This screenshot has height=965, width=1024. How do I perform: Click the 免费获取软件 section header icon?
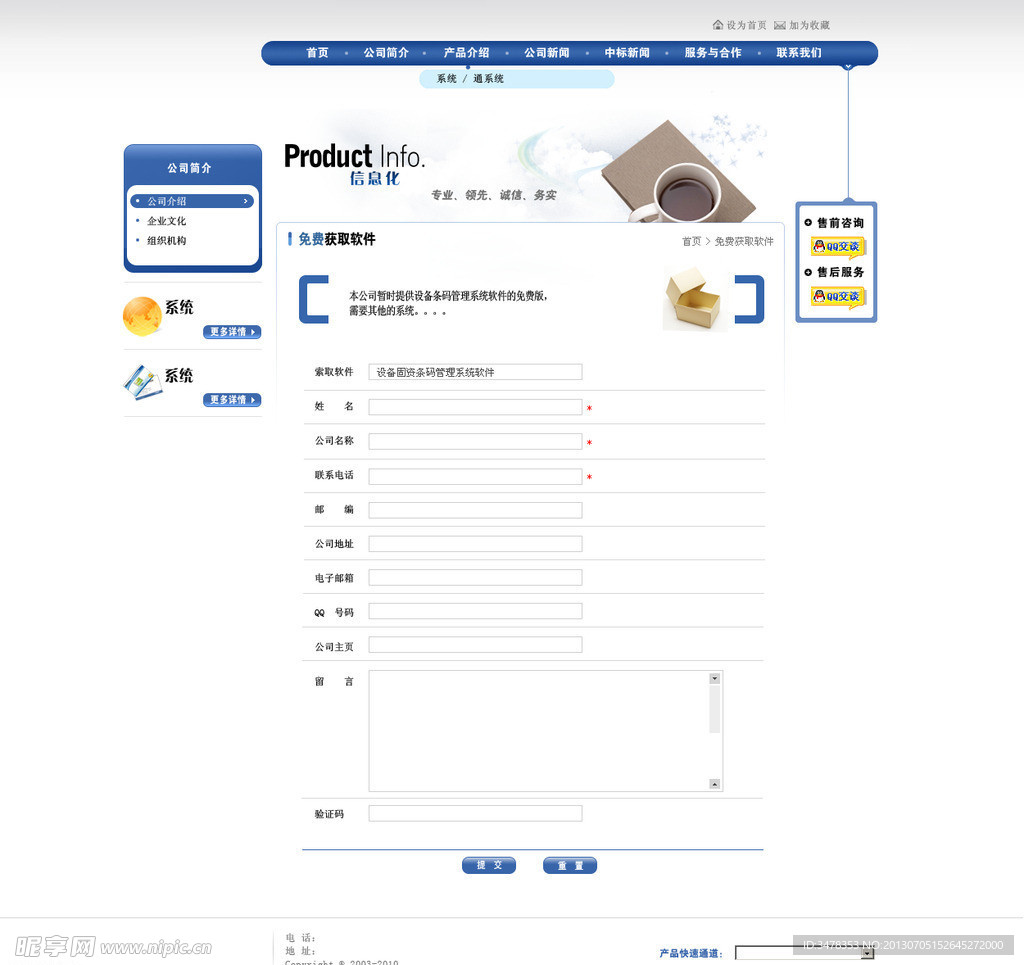[x=288, y=239]
